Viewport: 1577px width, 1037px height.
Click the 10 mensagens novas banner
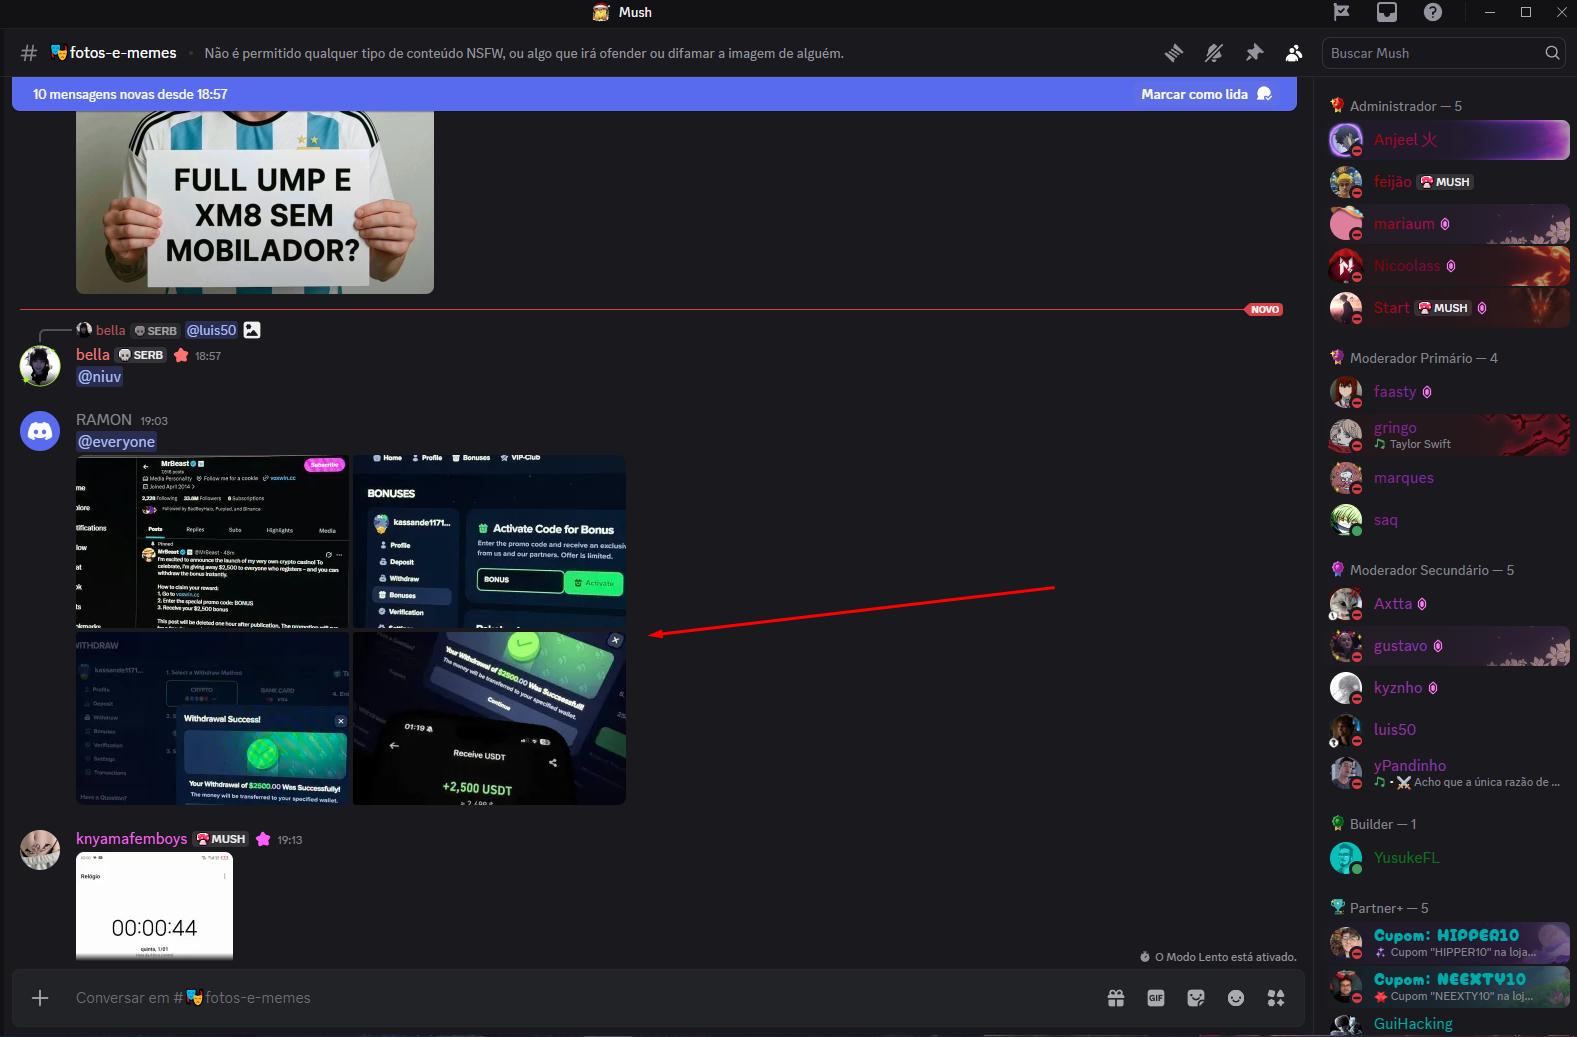click(x=654, y=94)
